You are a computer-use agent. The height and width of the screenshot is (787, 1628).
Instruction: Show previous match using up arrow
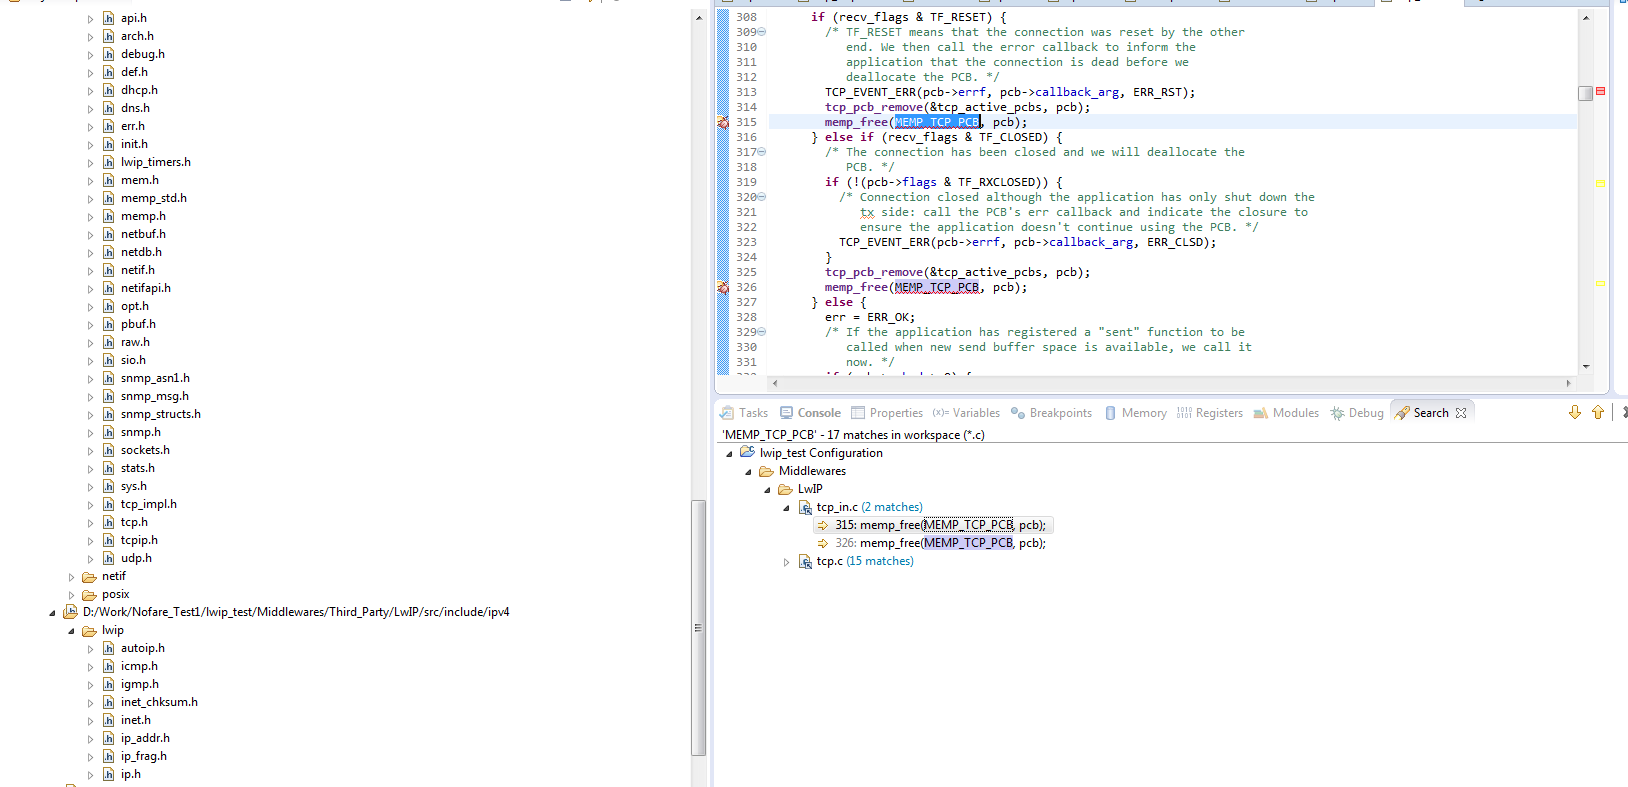click(1598, 413)
